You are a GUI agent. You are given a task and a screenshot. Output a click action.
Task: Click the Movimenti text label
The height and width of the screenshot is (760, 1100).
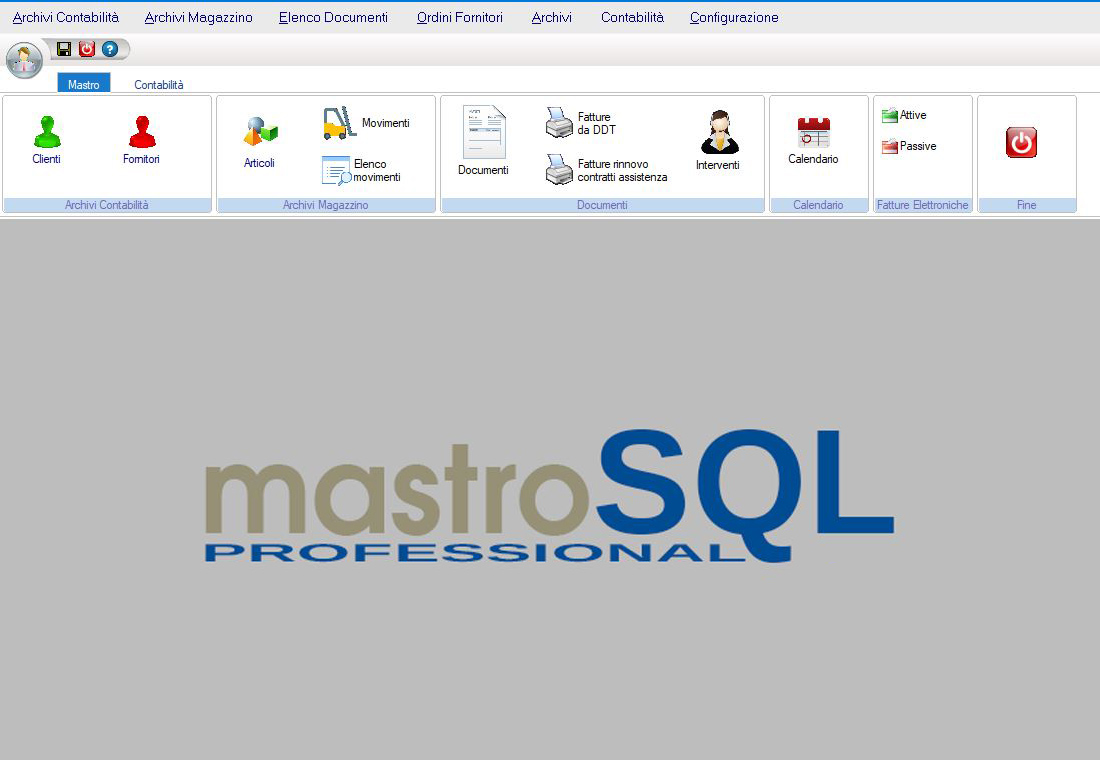click(x=386, y=123)
